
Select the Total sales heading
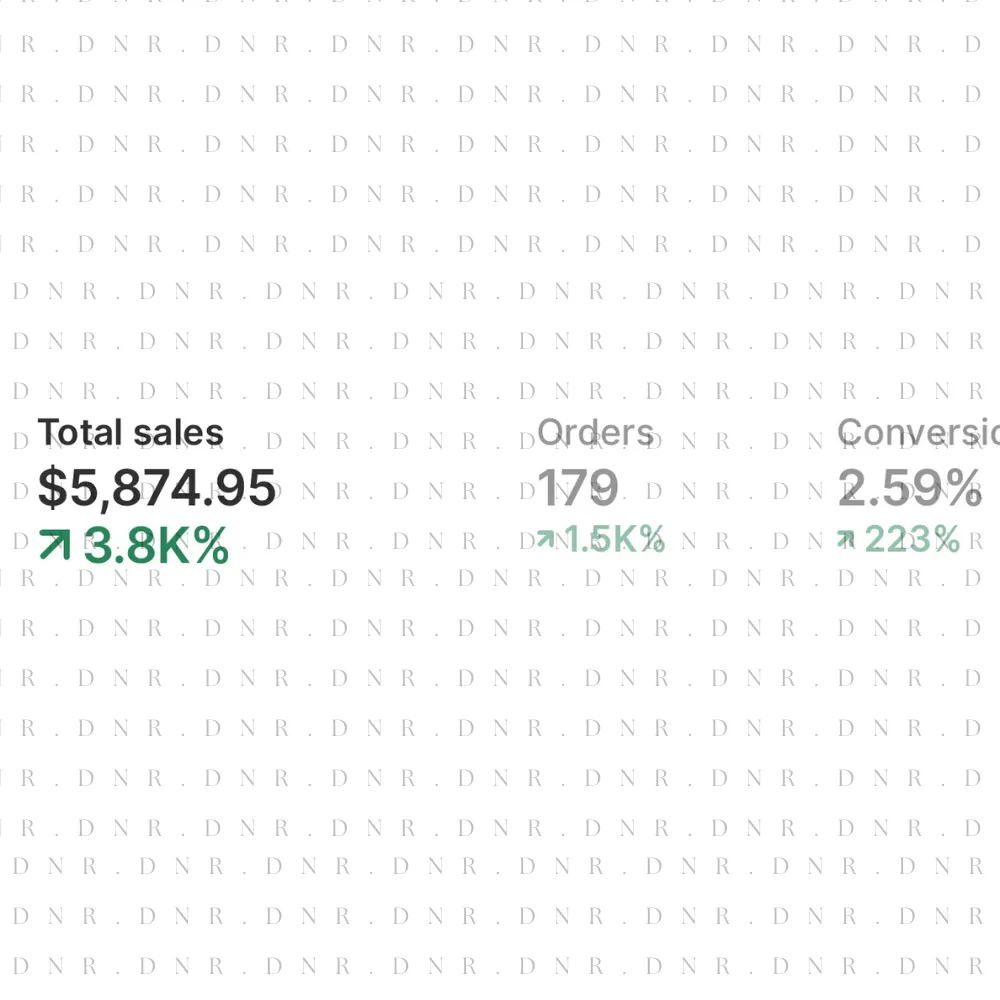click(130, 433)
